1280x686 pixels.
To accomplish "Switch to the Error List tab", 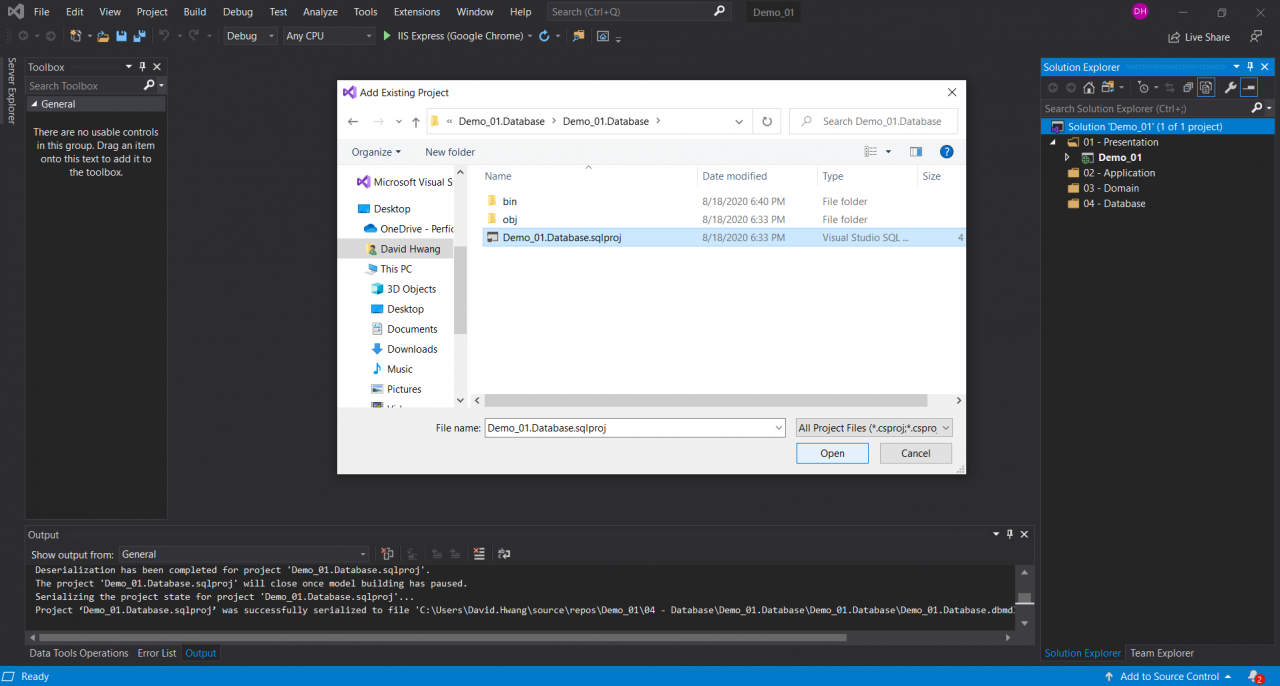I will (x=156, y=653).
